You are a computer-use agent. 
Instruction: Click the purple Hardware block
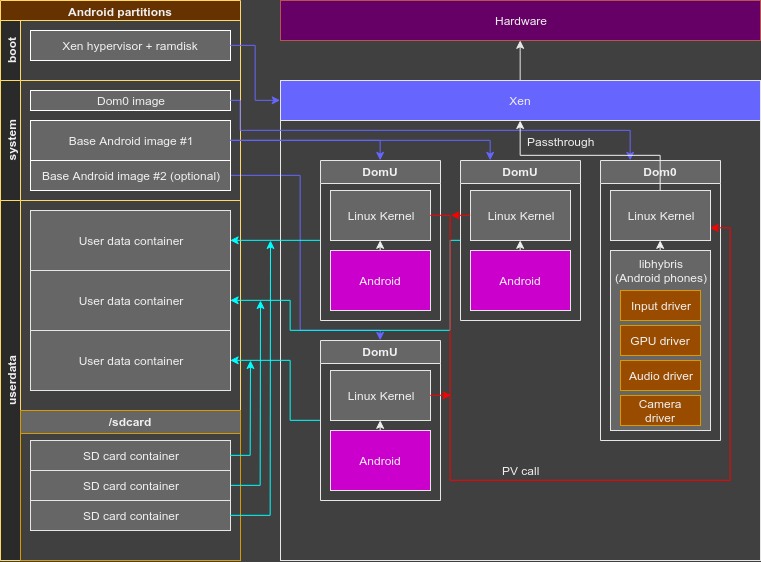tap(520, 21)
